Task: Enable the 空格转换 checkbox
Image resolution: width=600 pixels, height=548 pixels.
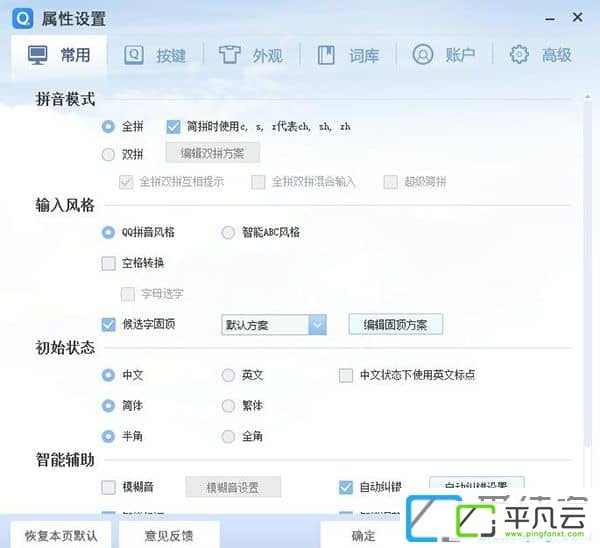Action: point(109,263)
